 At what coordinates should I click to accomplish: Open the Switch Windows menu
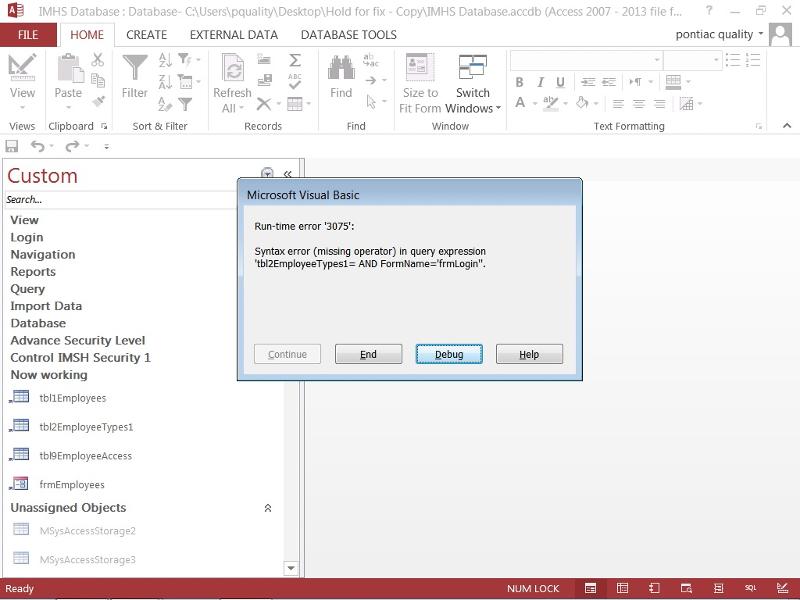click(473, 84)
